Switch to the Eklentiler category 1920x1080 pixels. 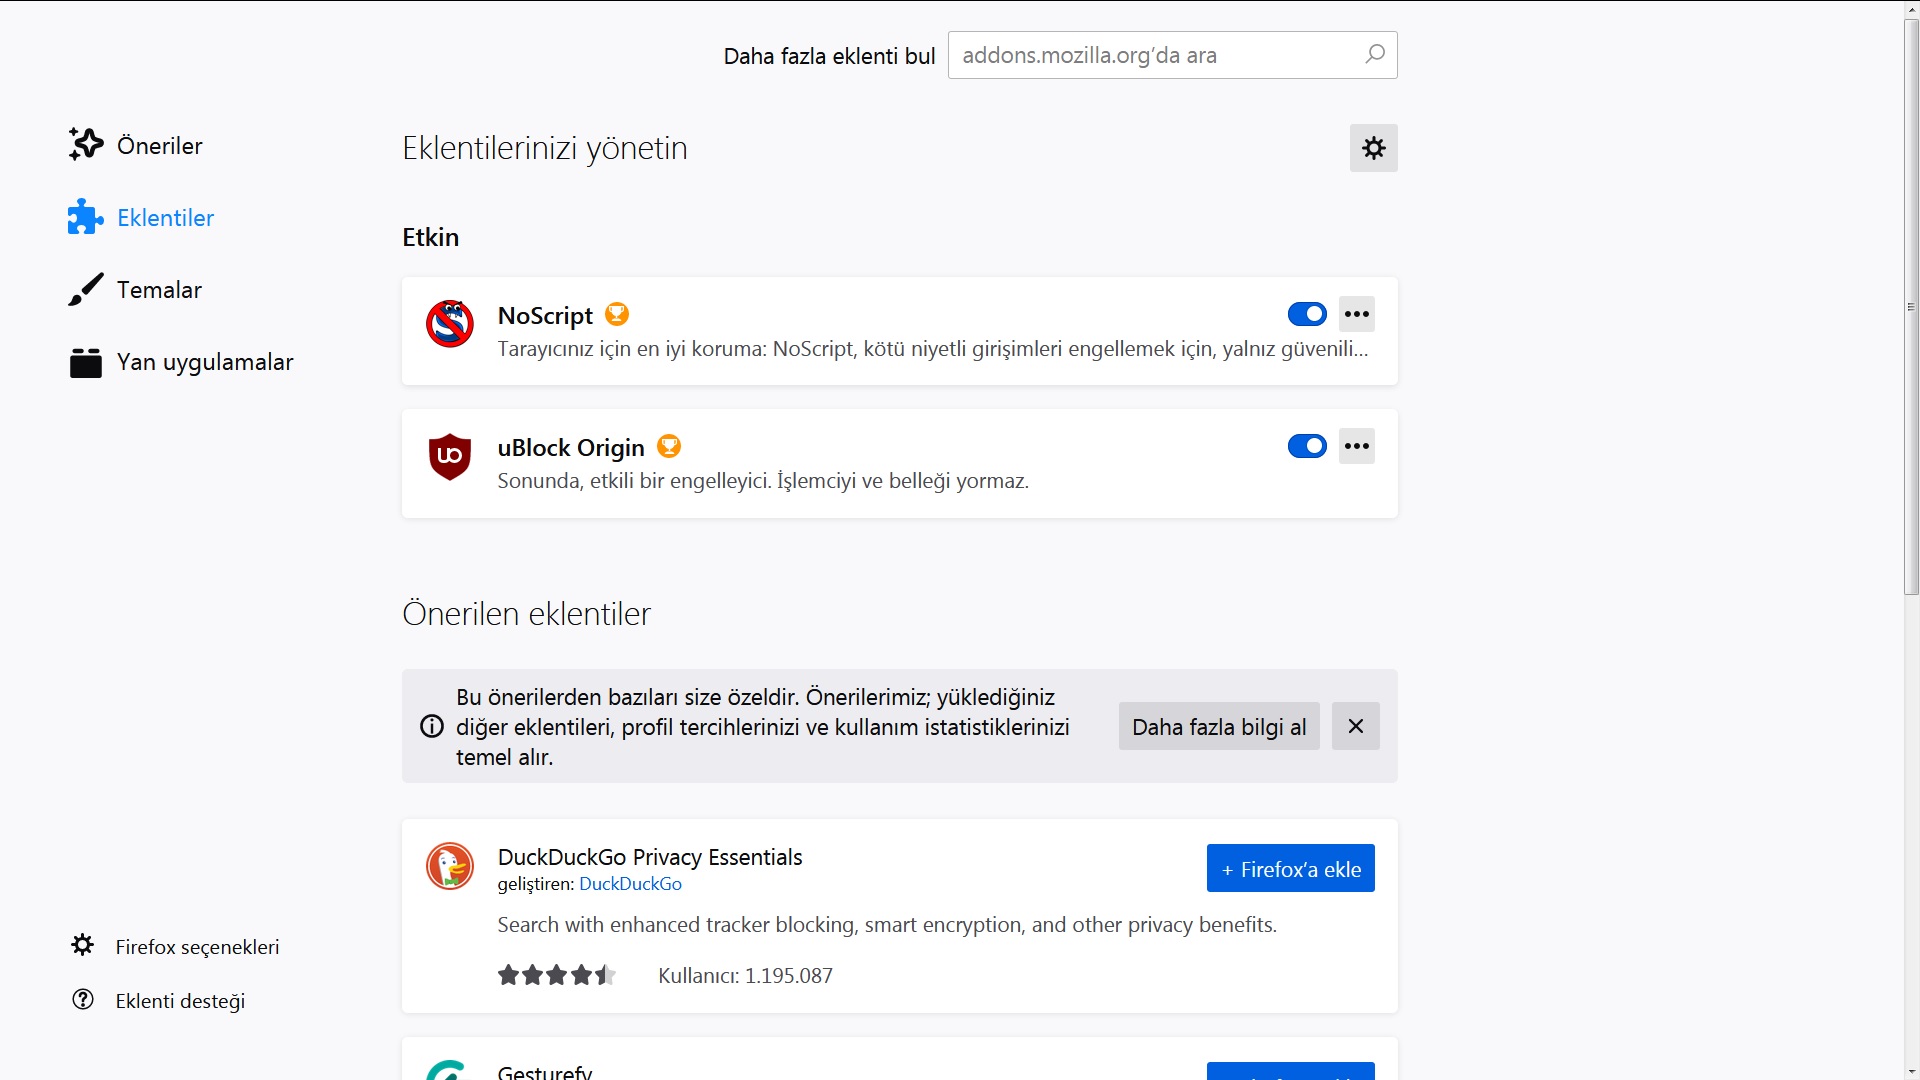[x=165, y=218]
